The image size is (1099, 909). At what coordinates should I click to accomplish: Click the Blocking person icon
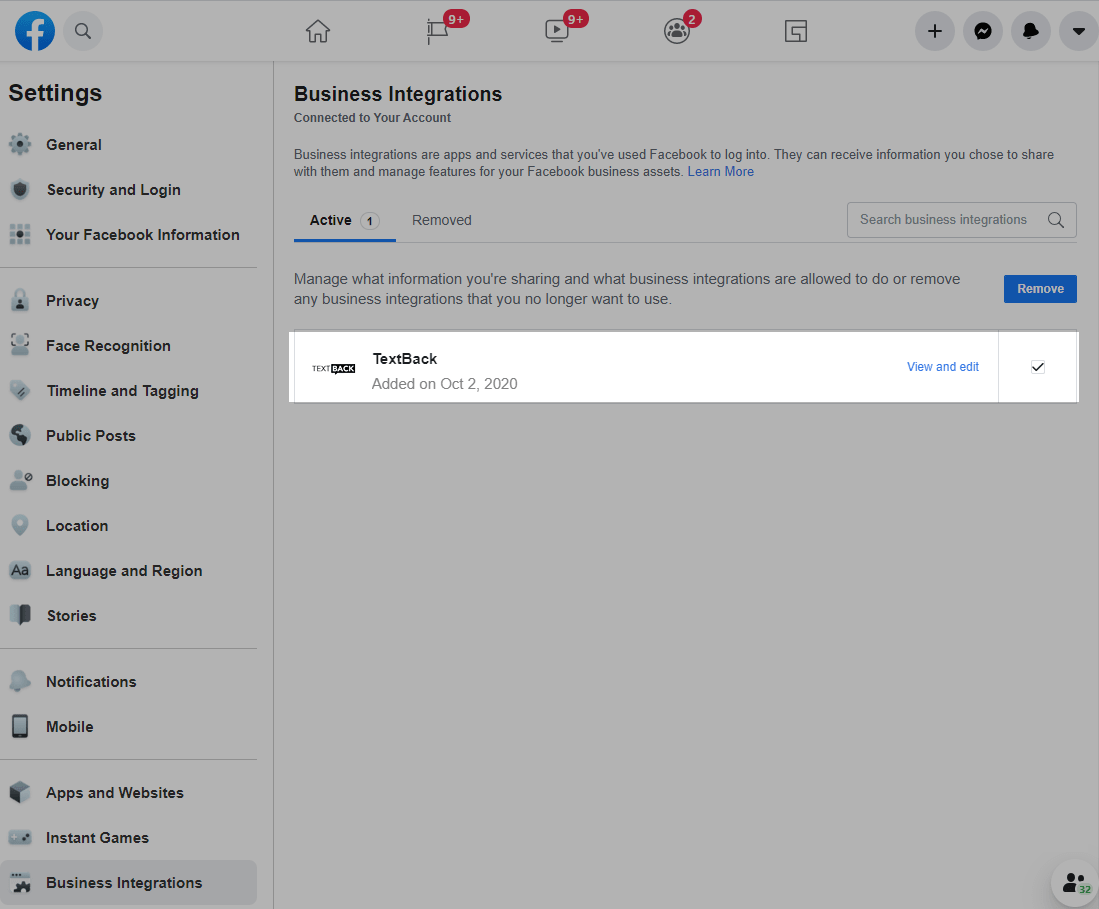(20, 480)
